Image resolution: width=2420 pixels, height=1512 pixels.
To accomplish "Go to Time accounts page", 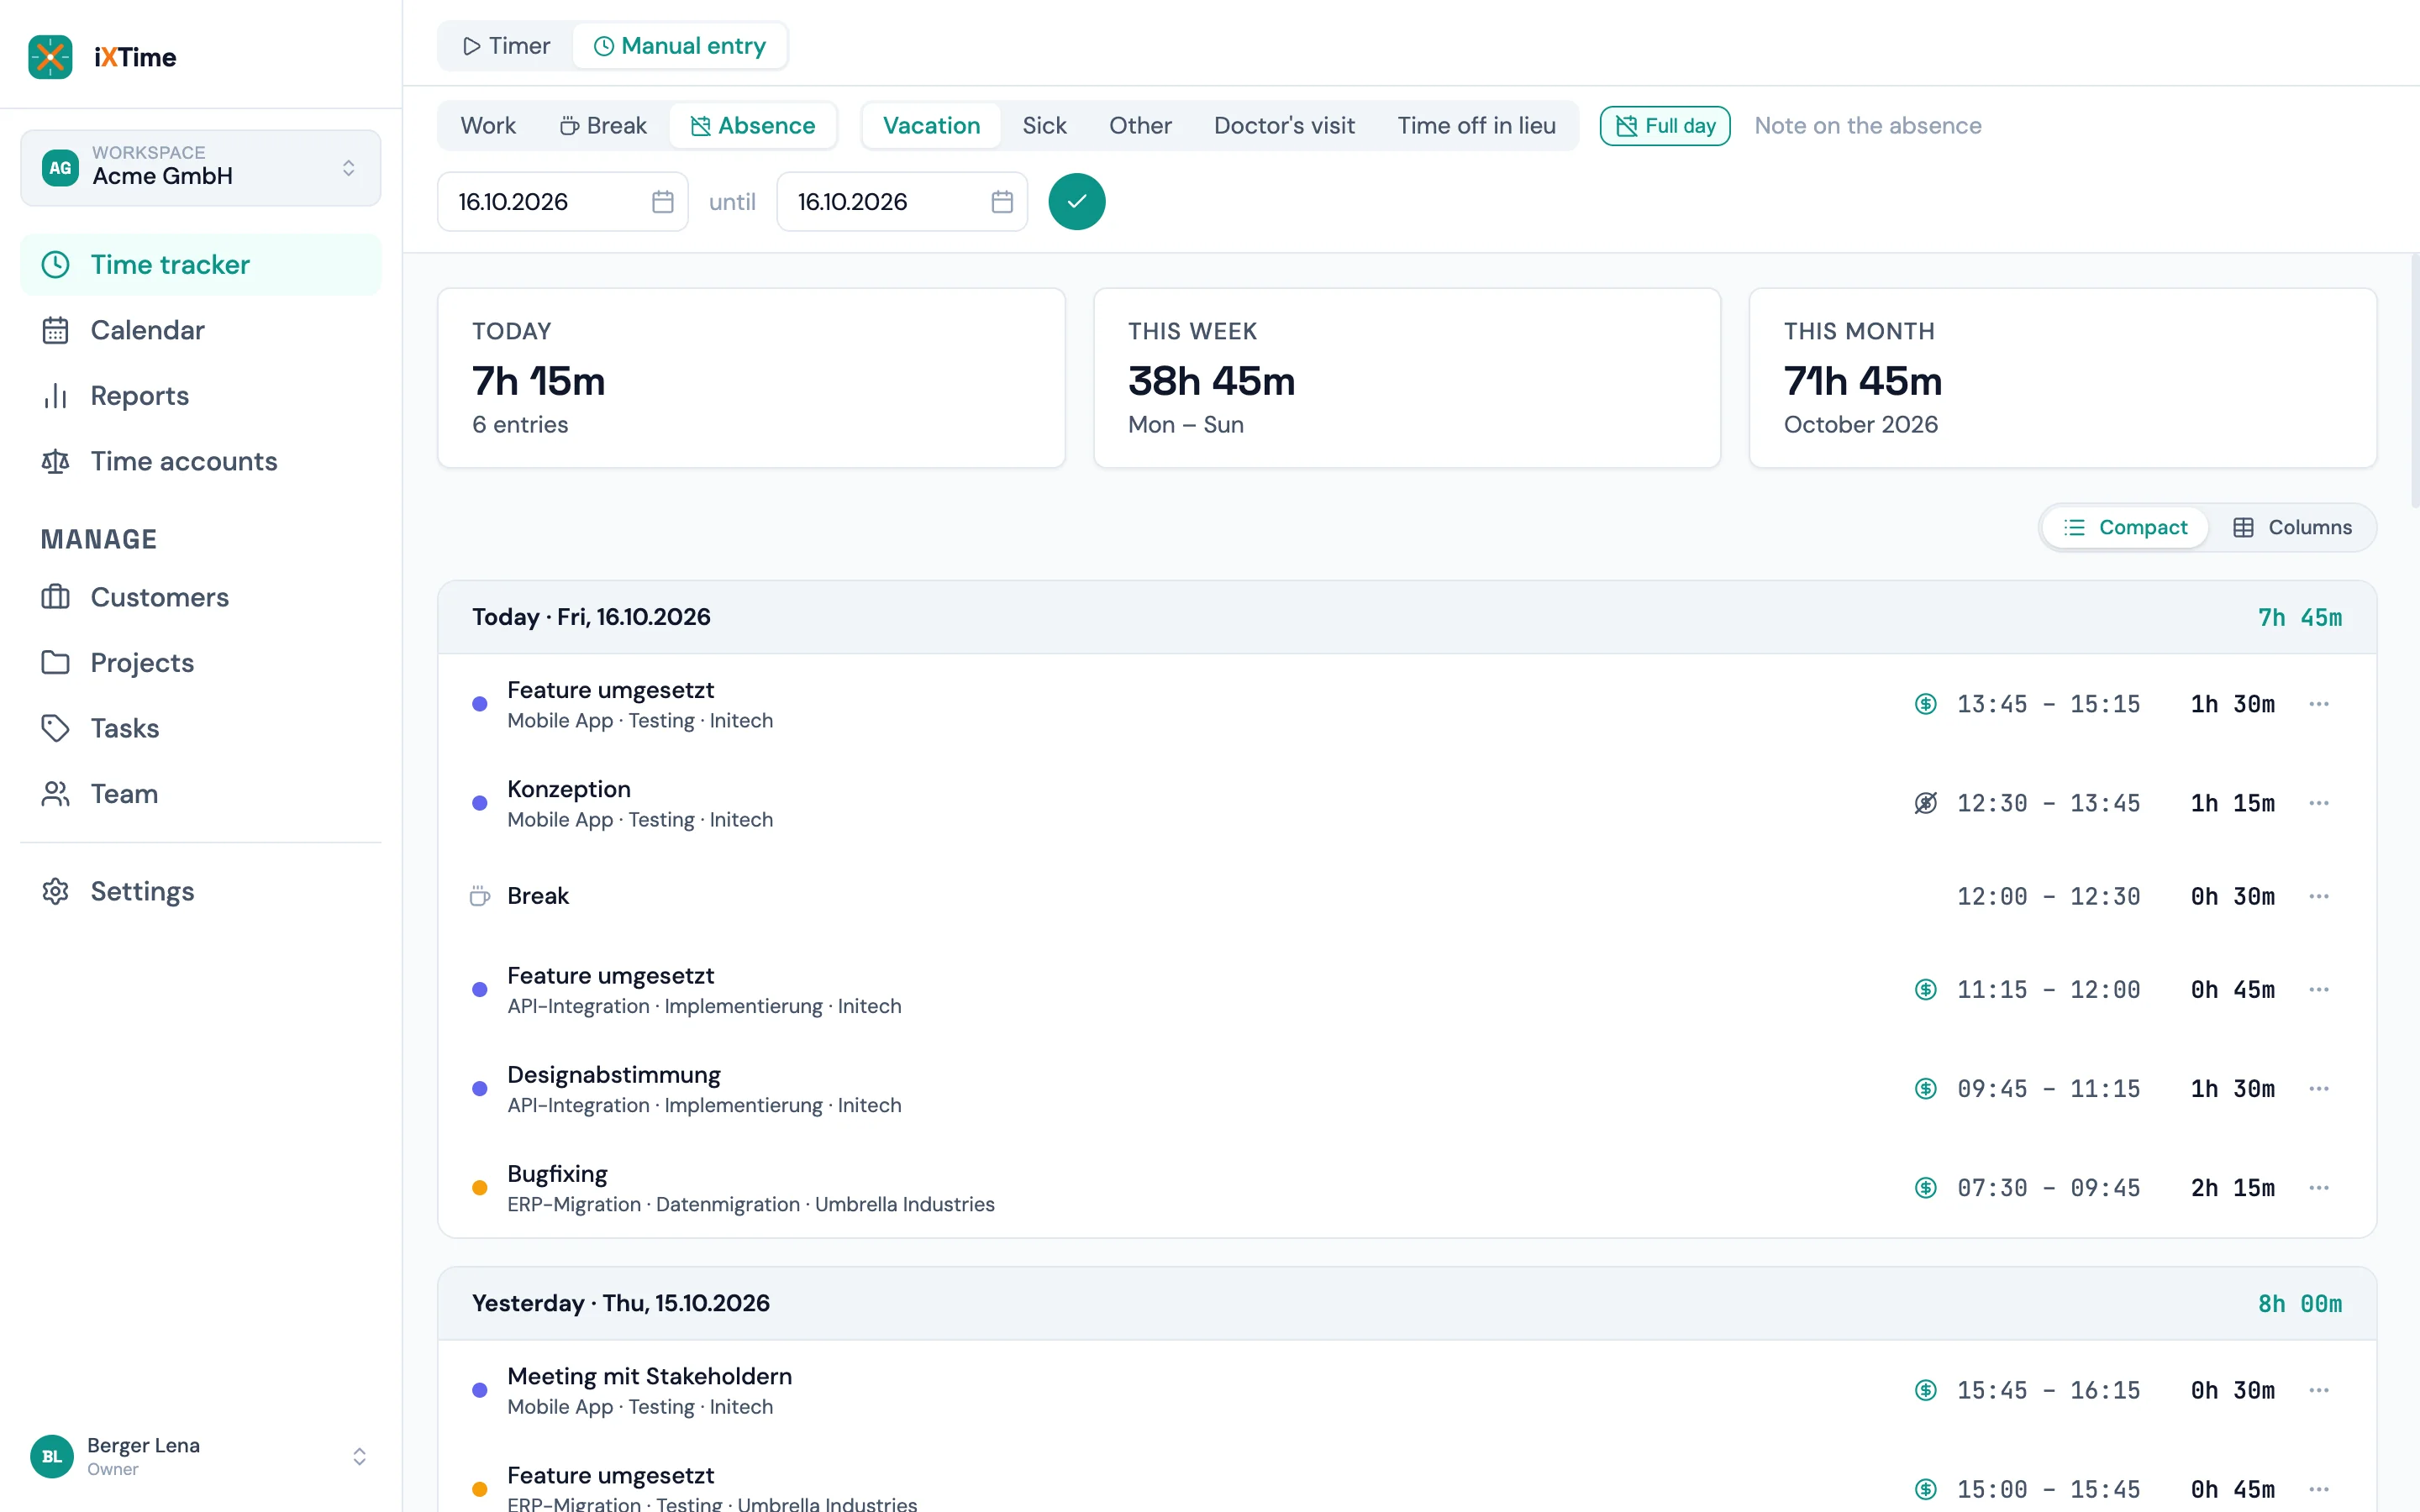I will (x=201, y=461).
